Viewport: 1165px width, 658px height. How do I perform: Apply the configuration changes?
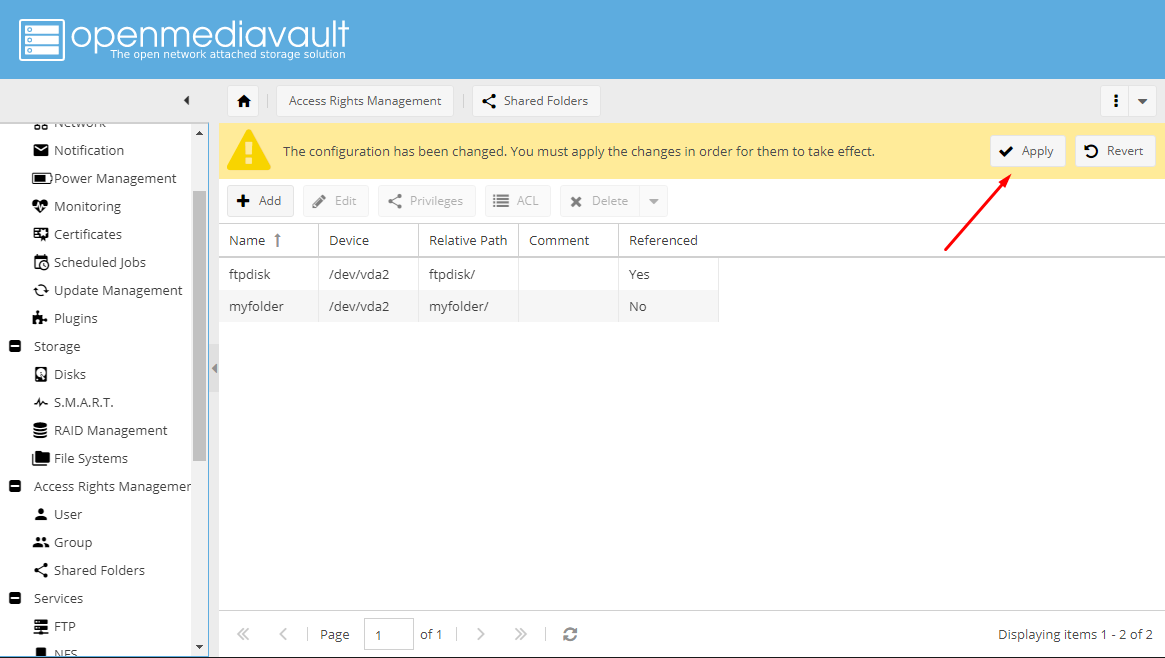coord(1027,151)
